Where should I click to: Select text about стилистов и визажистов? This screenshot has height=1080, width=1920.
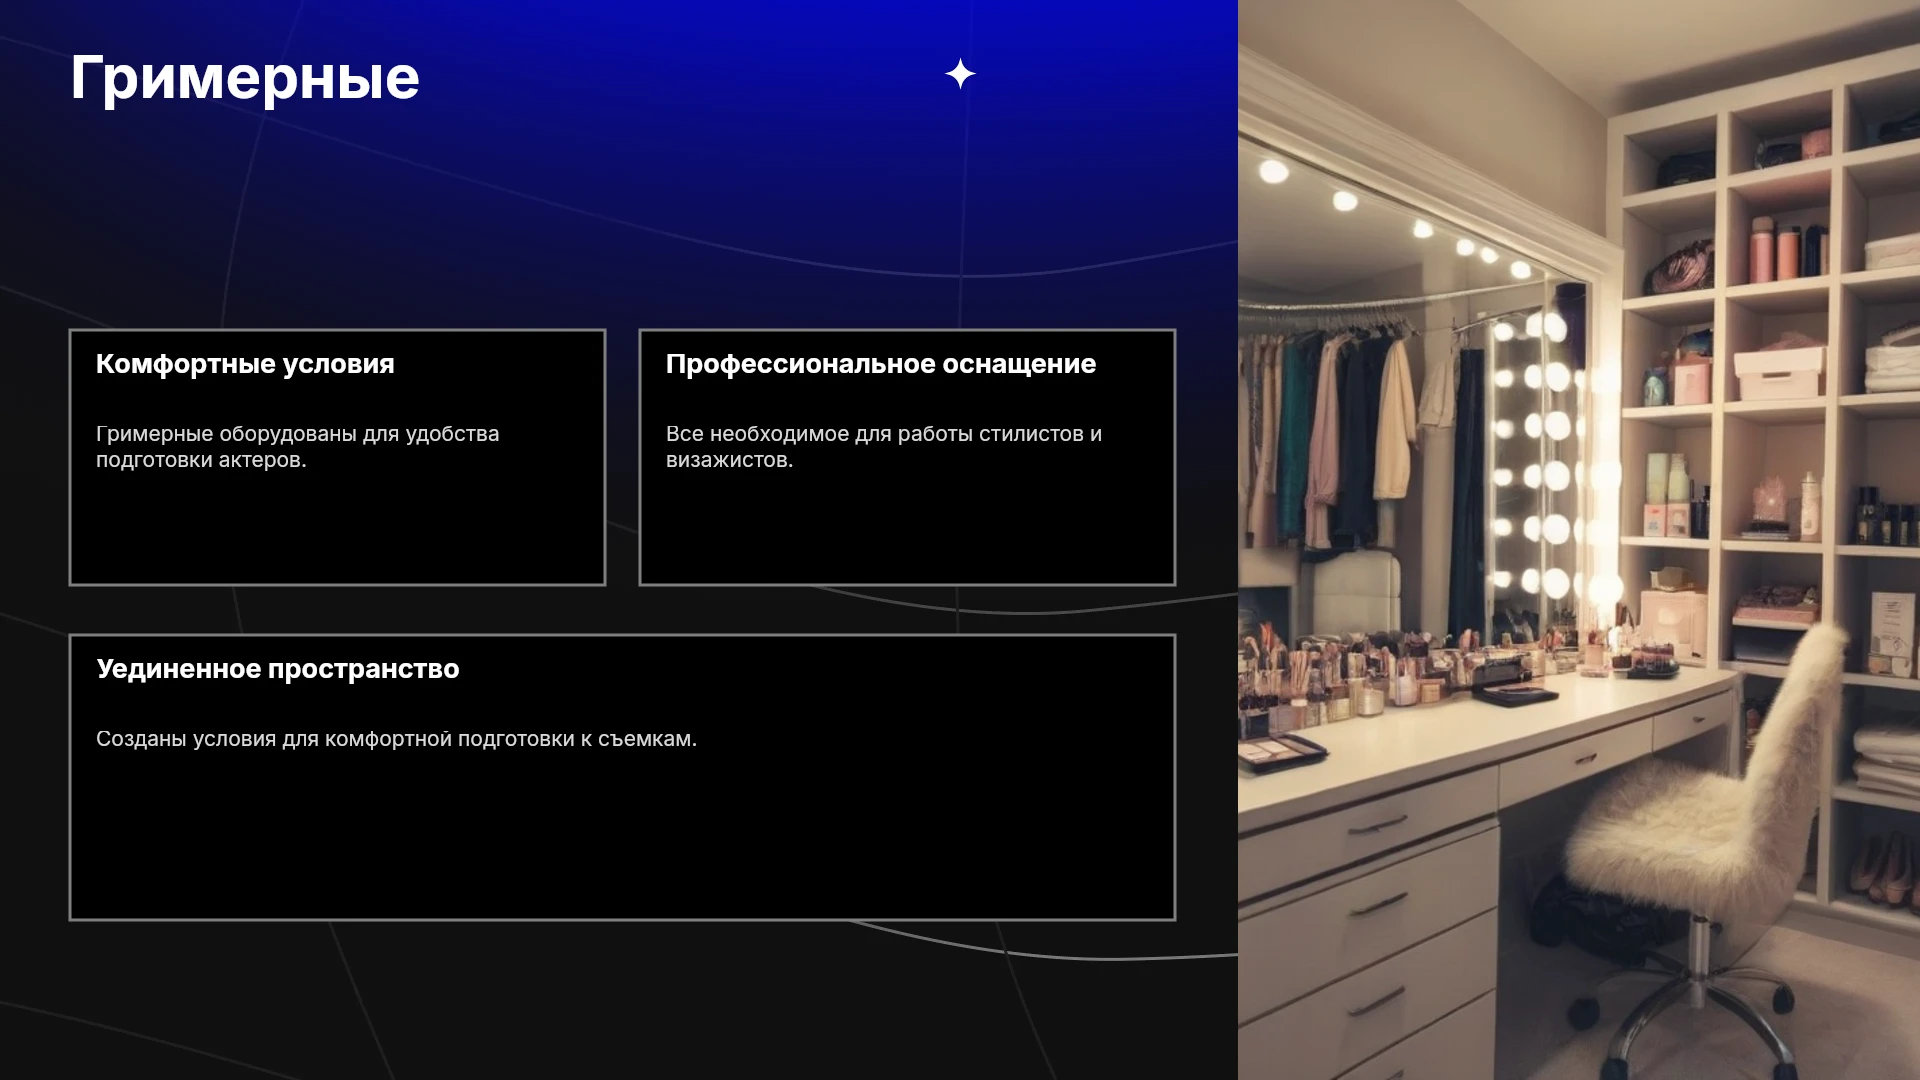point(884,447)
